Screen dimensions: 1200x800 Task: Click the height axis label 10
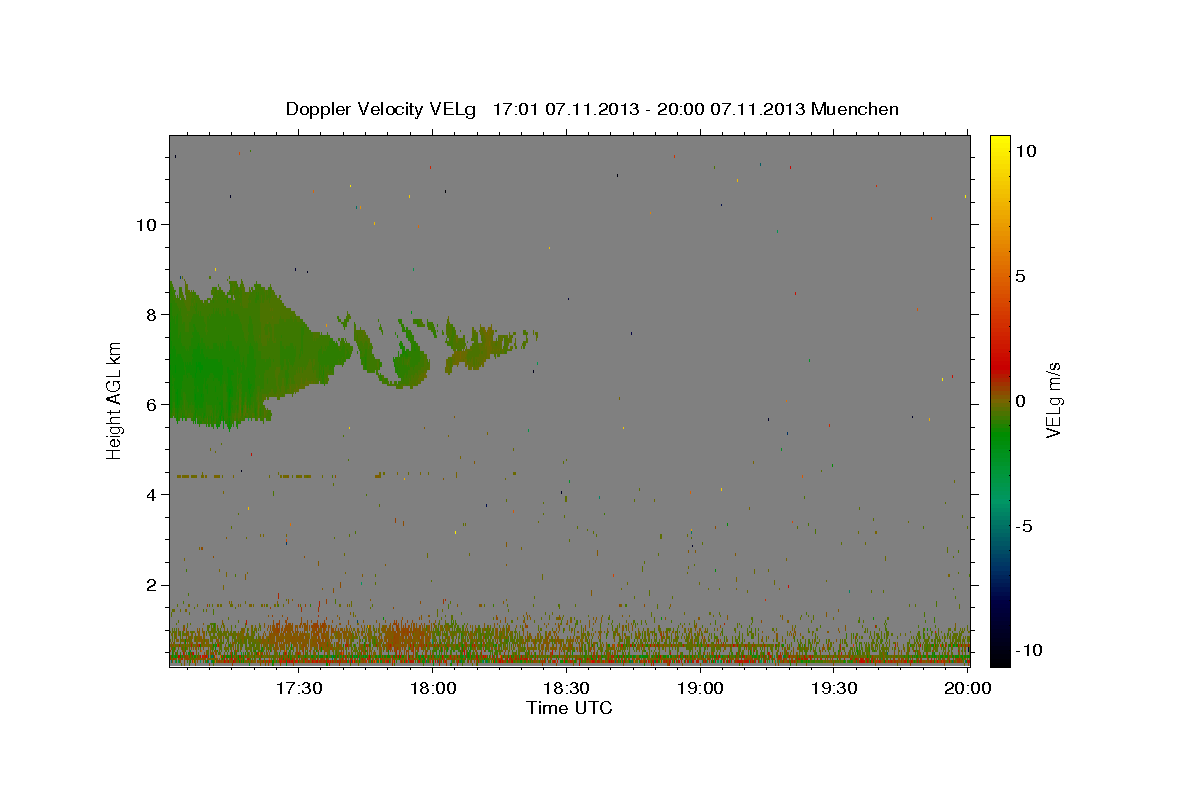tap(146, 224)
